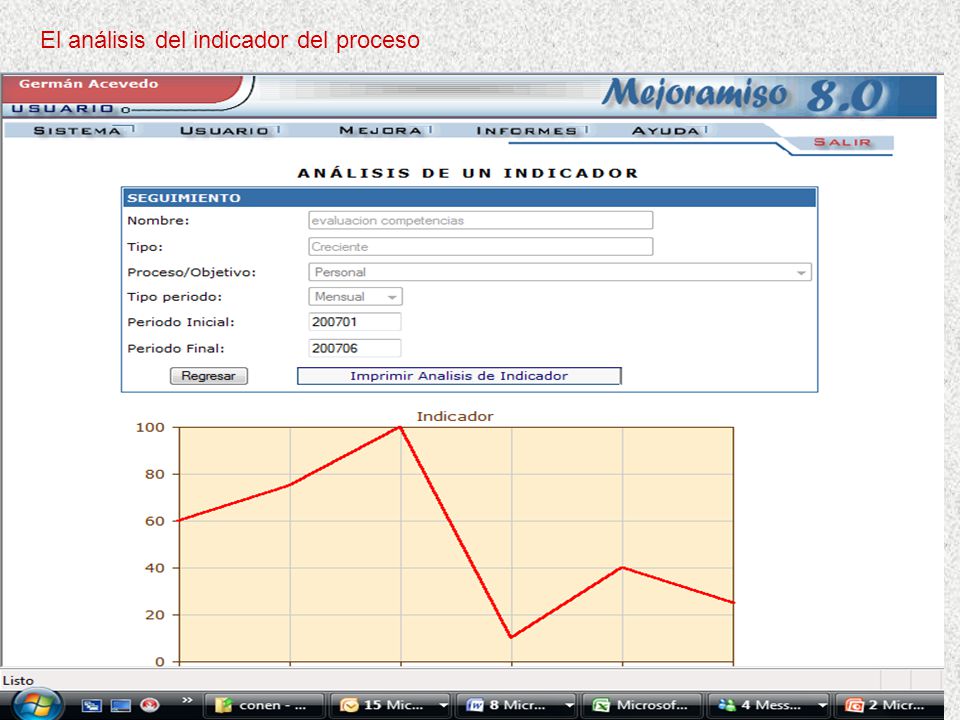Click the 80 value on chart axis
The width and height of the screenshot is (960, 720).
pyautogui.click(x=155, y=474)
